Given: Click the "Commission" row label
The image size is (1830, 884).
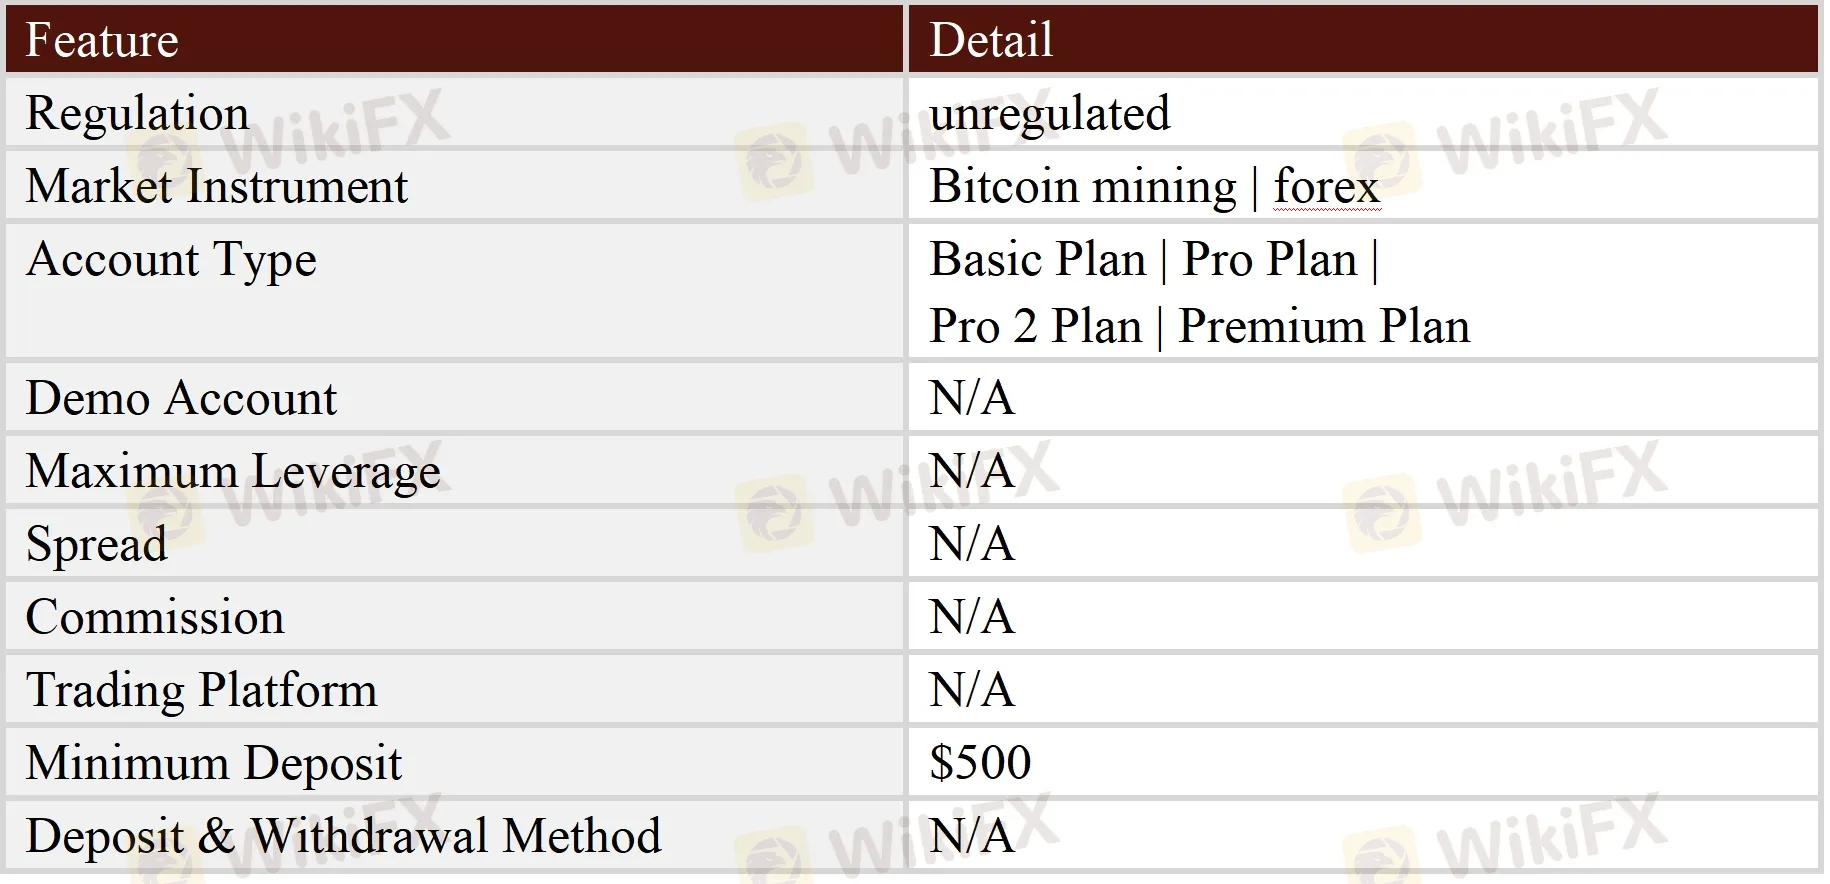Looking at the screenshot, I should (155, 617).
